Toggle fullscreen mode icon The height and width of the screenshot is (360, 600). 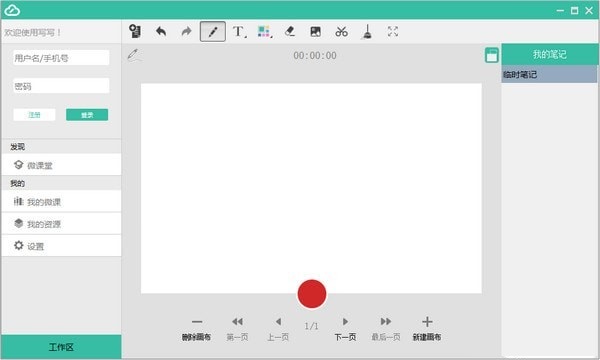[x=393, y=31]
